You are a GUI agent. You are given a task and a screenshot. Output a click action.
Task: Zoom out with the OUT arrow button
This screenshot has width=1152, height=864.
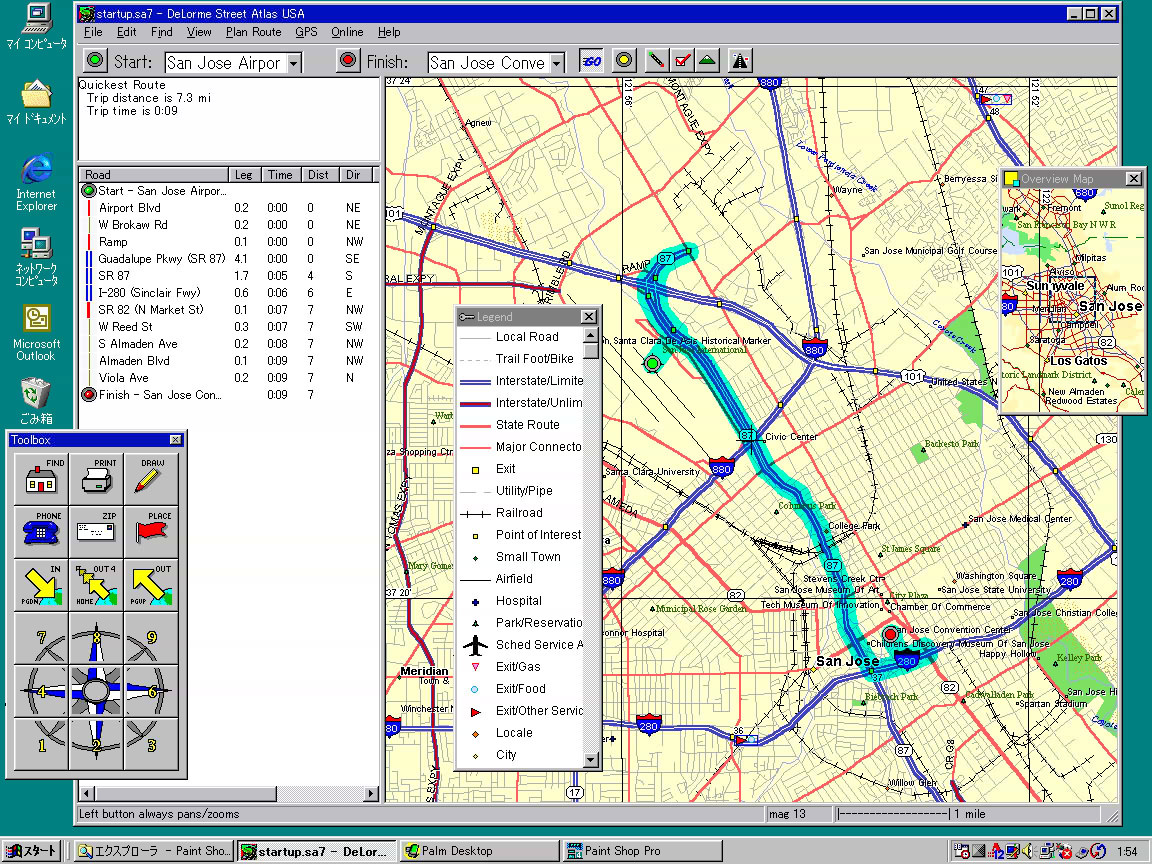tap(151, 584)
